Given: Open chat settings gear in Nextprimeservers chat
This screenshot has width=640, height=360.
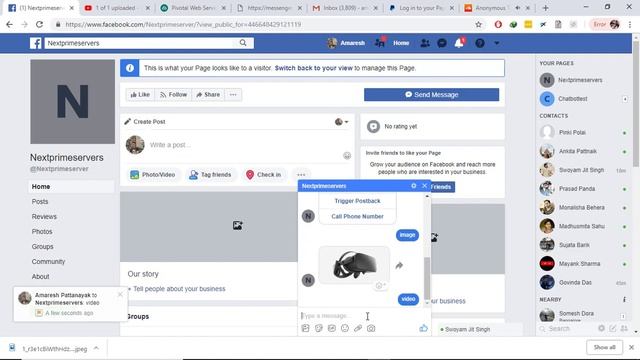Looking at the screenshot, I should click(413, 186).
